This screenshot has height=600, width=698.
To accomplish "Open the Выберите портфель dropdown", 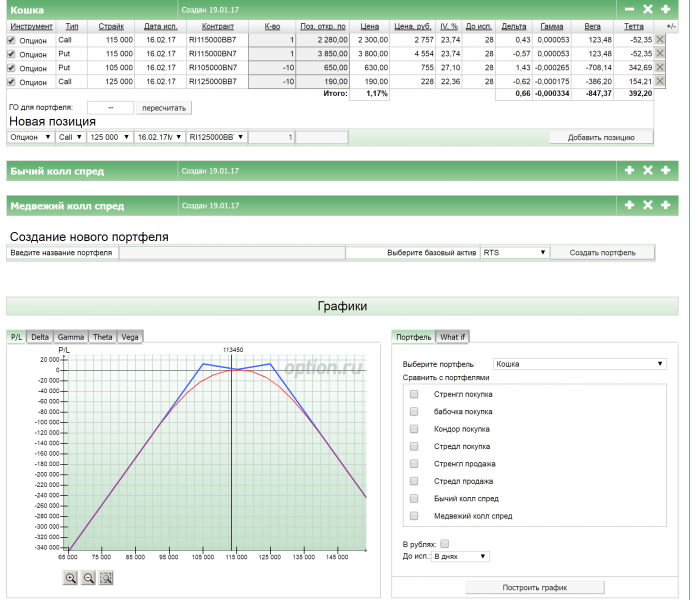I will tap(580, 364).
